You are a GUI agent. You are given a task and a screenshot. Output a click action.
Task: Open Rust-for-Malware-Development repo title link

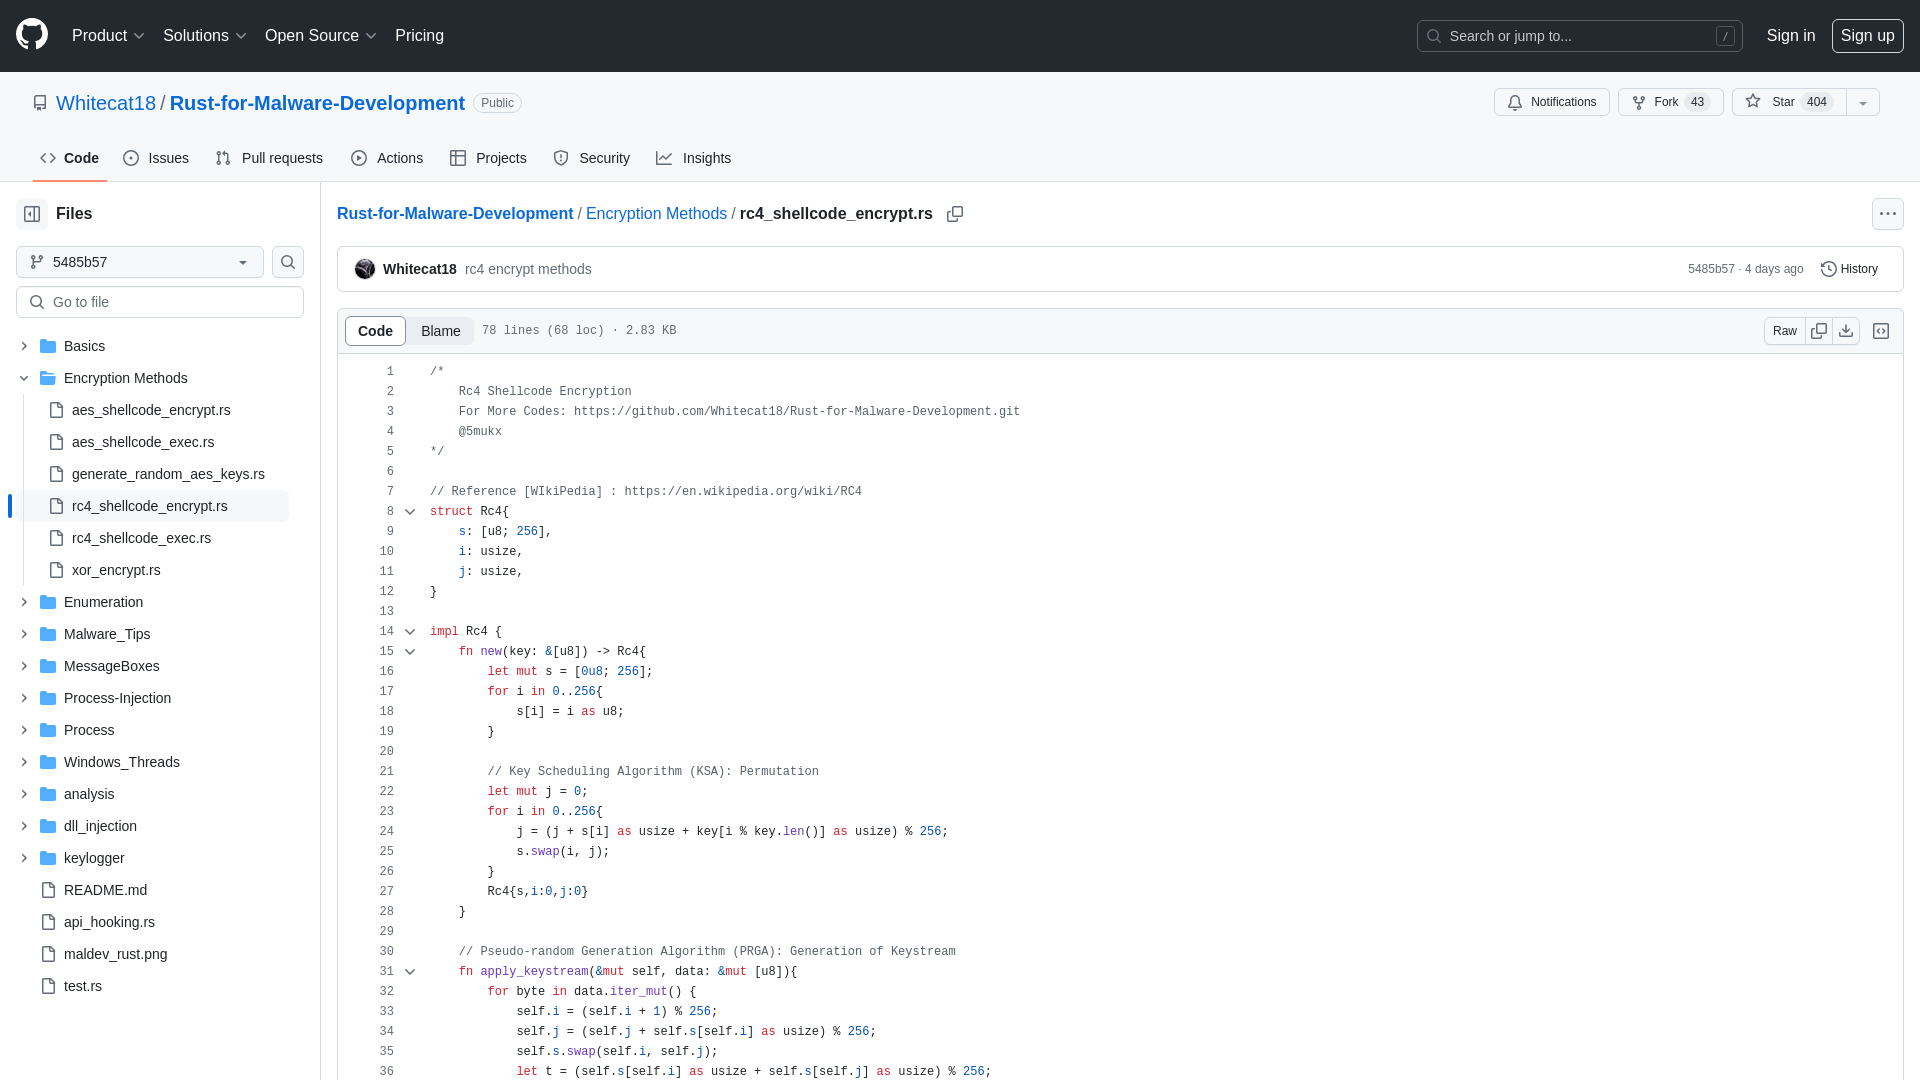(x=317, y=103)
